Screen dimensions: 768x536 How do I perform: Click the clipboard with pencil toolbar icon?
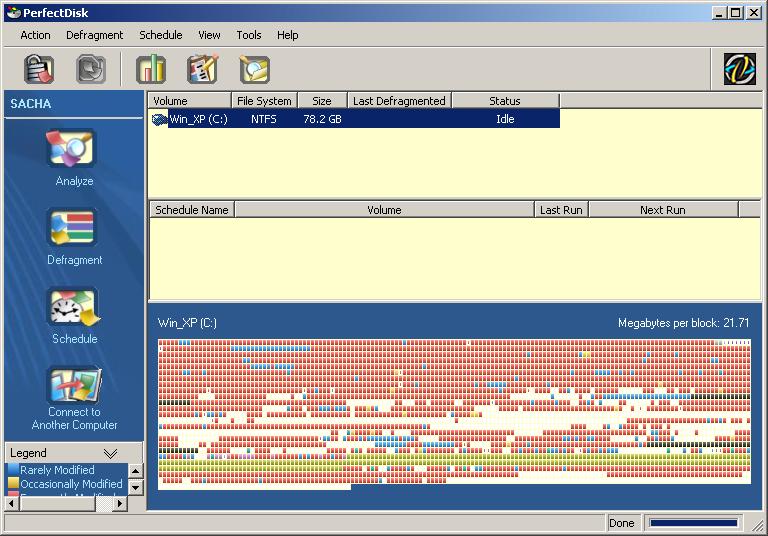coord(202,69)
